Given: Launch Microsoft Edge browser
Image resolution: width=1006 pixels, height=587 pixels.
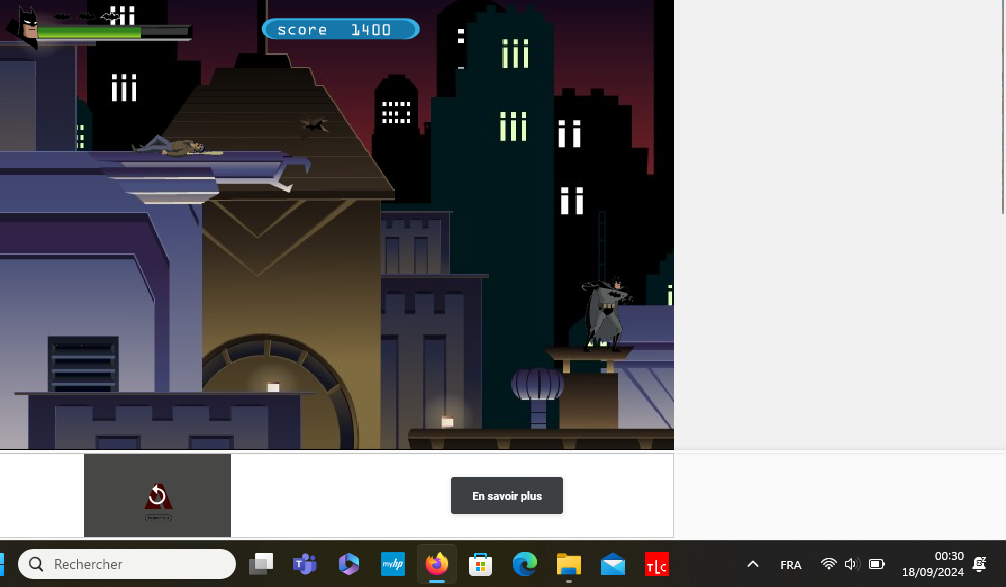Looking at the screenshot, I should pyautogui.click(x=524, y=564).
